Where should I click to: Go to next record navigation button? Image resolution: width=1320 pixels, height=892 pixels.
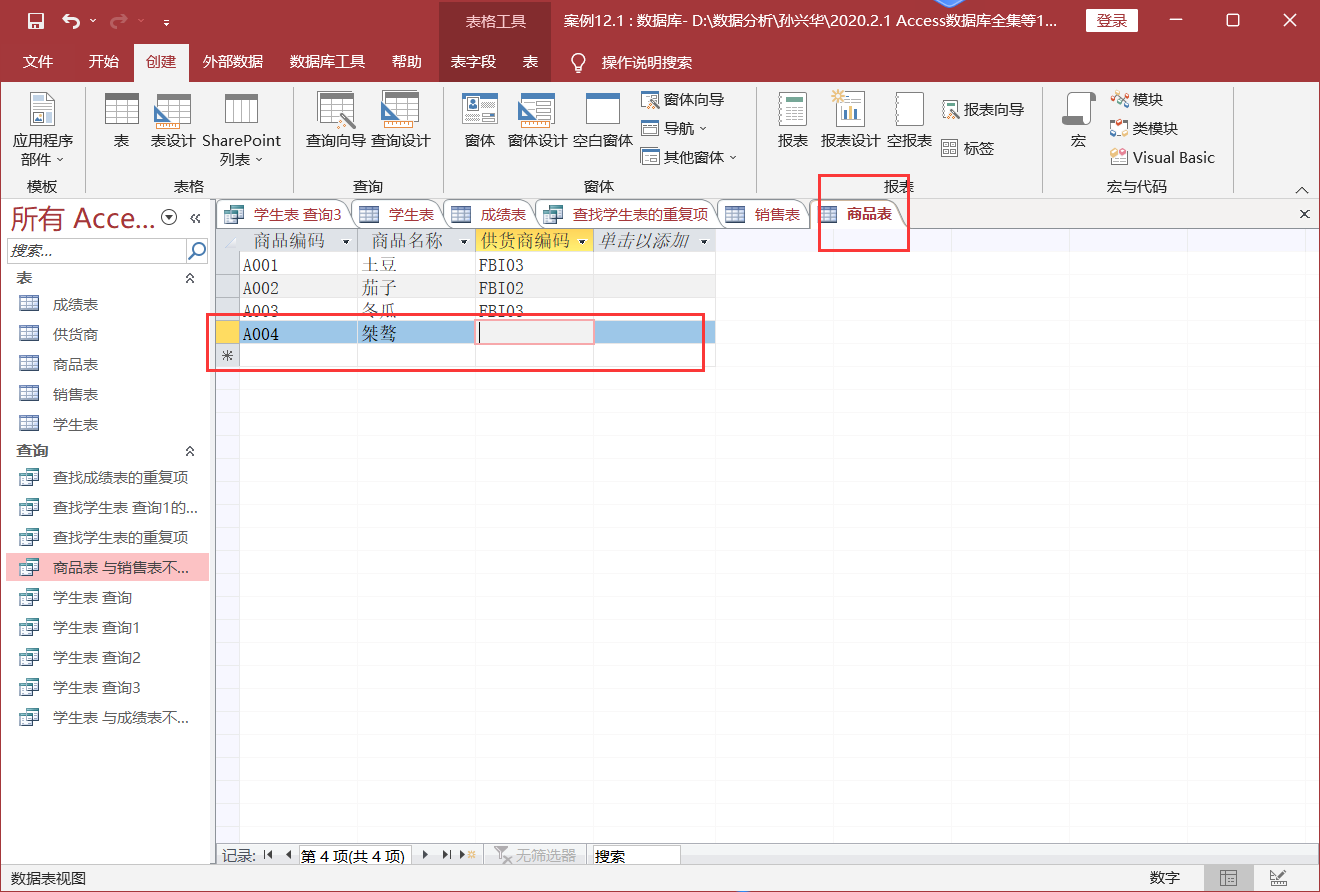(425, 855)
